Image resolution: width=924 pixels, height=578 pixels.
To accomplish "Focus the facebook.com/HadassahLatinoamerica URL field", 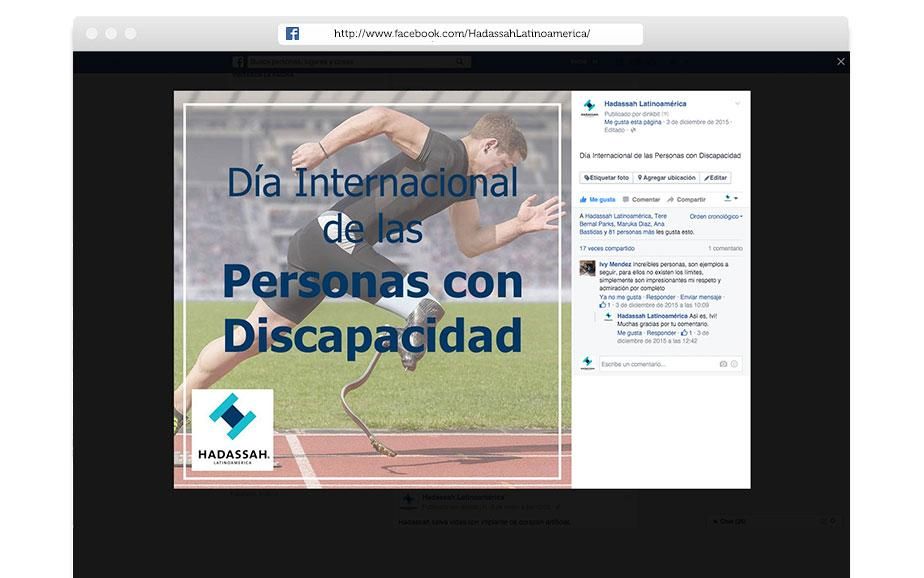I will (461, 34).
